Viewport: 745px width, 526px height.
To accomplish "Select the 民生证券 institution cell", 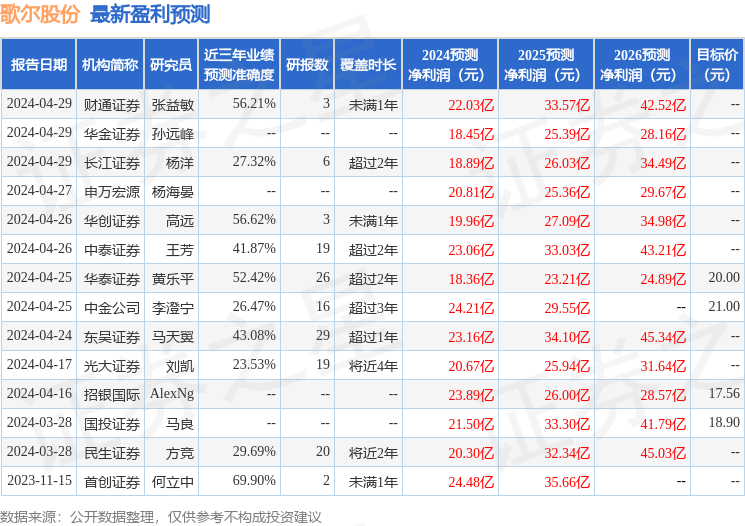I will click(x=112, y=452).
